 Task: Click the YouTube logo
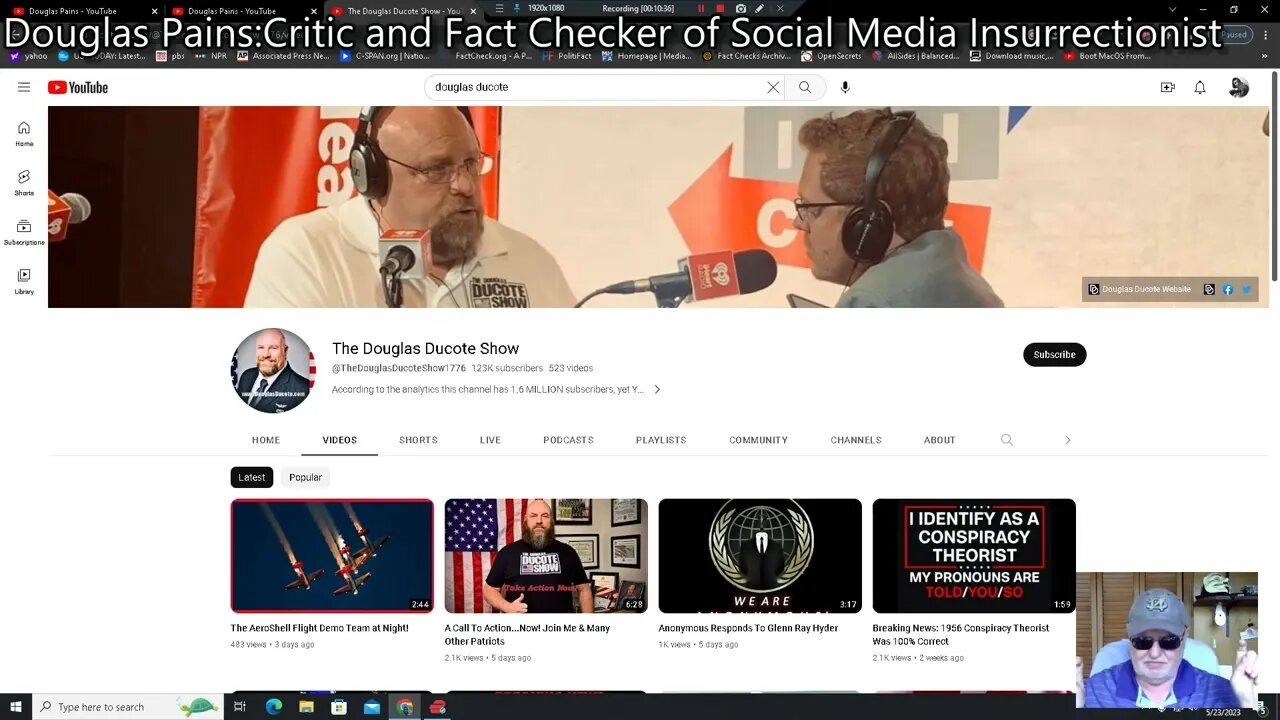[78, 87]
